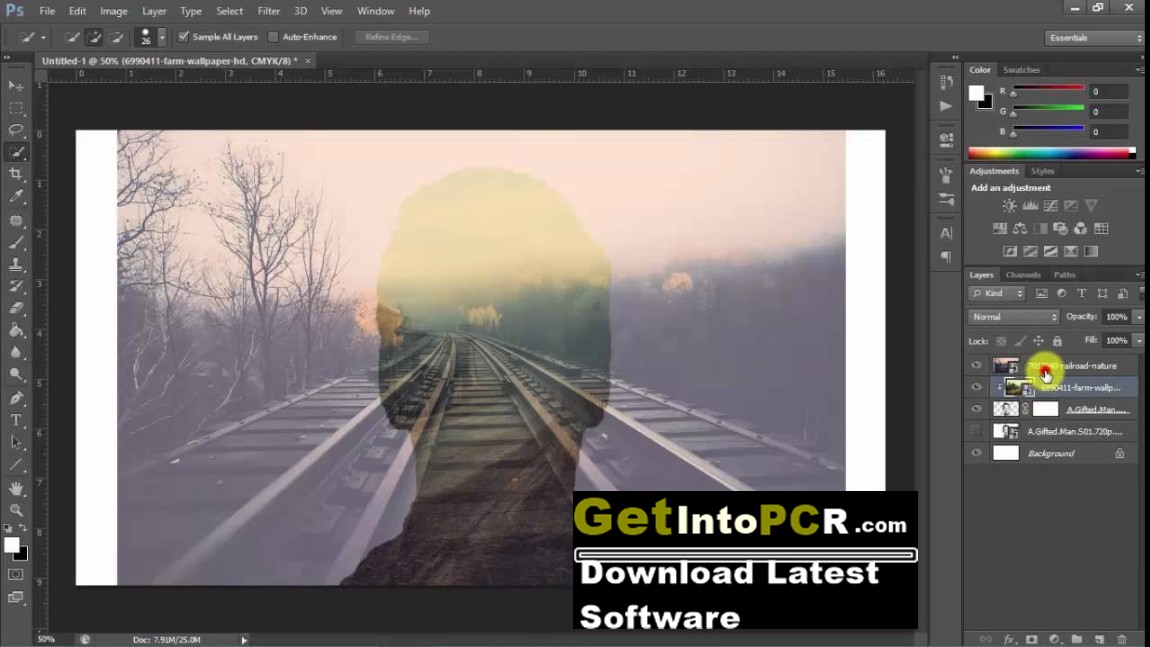The height and width of the screenshot is (647, 1150).
Task: Select the Horizontal Type tool
Action: [x=15, y=420]
